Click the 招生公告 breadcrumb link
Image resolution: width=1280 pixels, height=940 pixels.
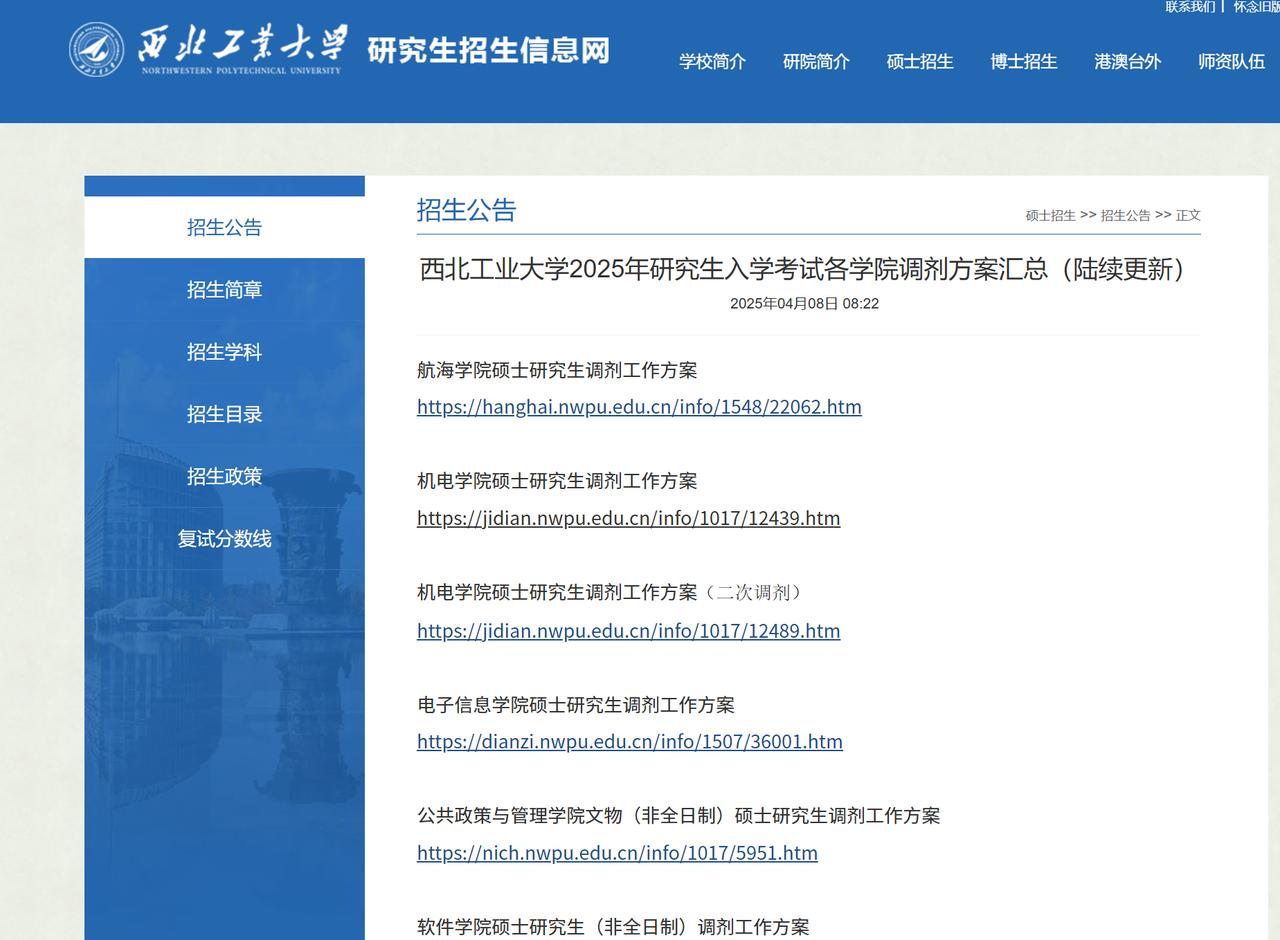click(x=1125, y=215)
